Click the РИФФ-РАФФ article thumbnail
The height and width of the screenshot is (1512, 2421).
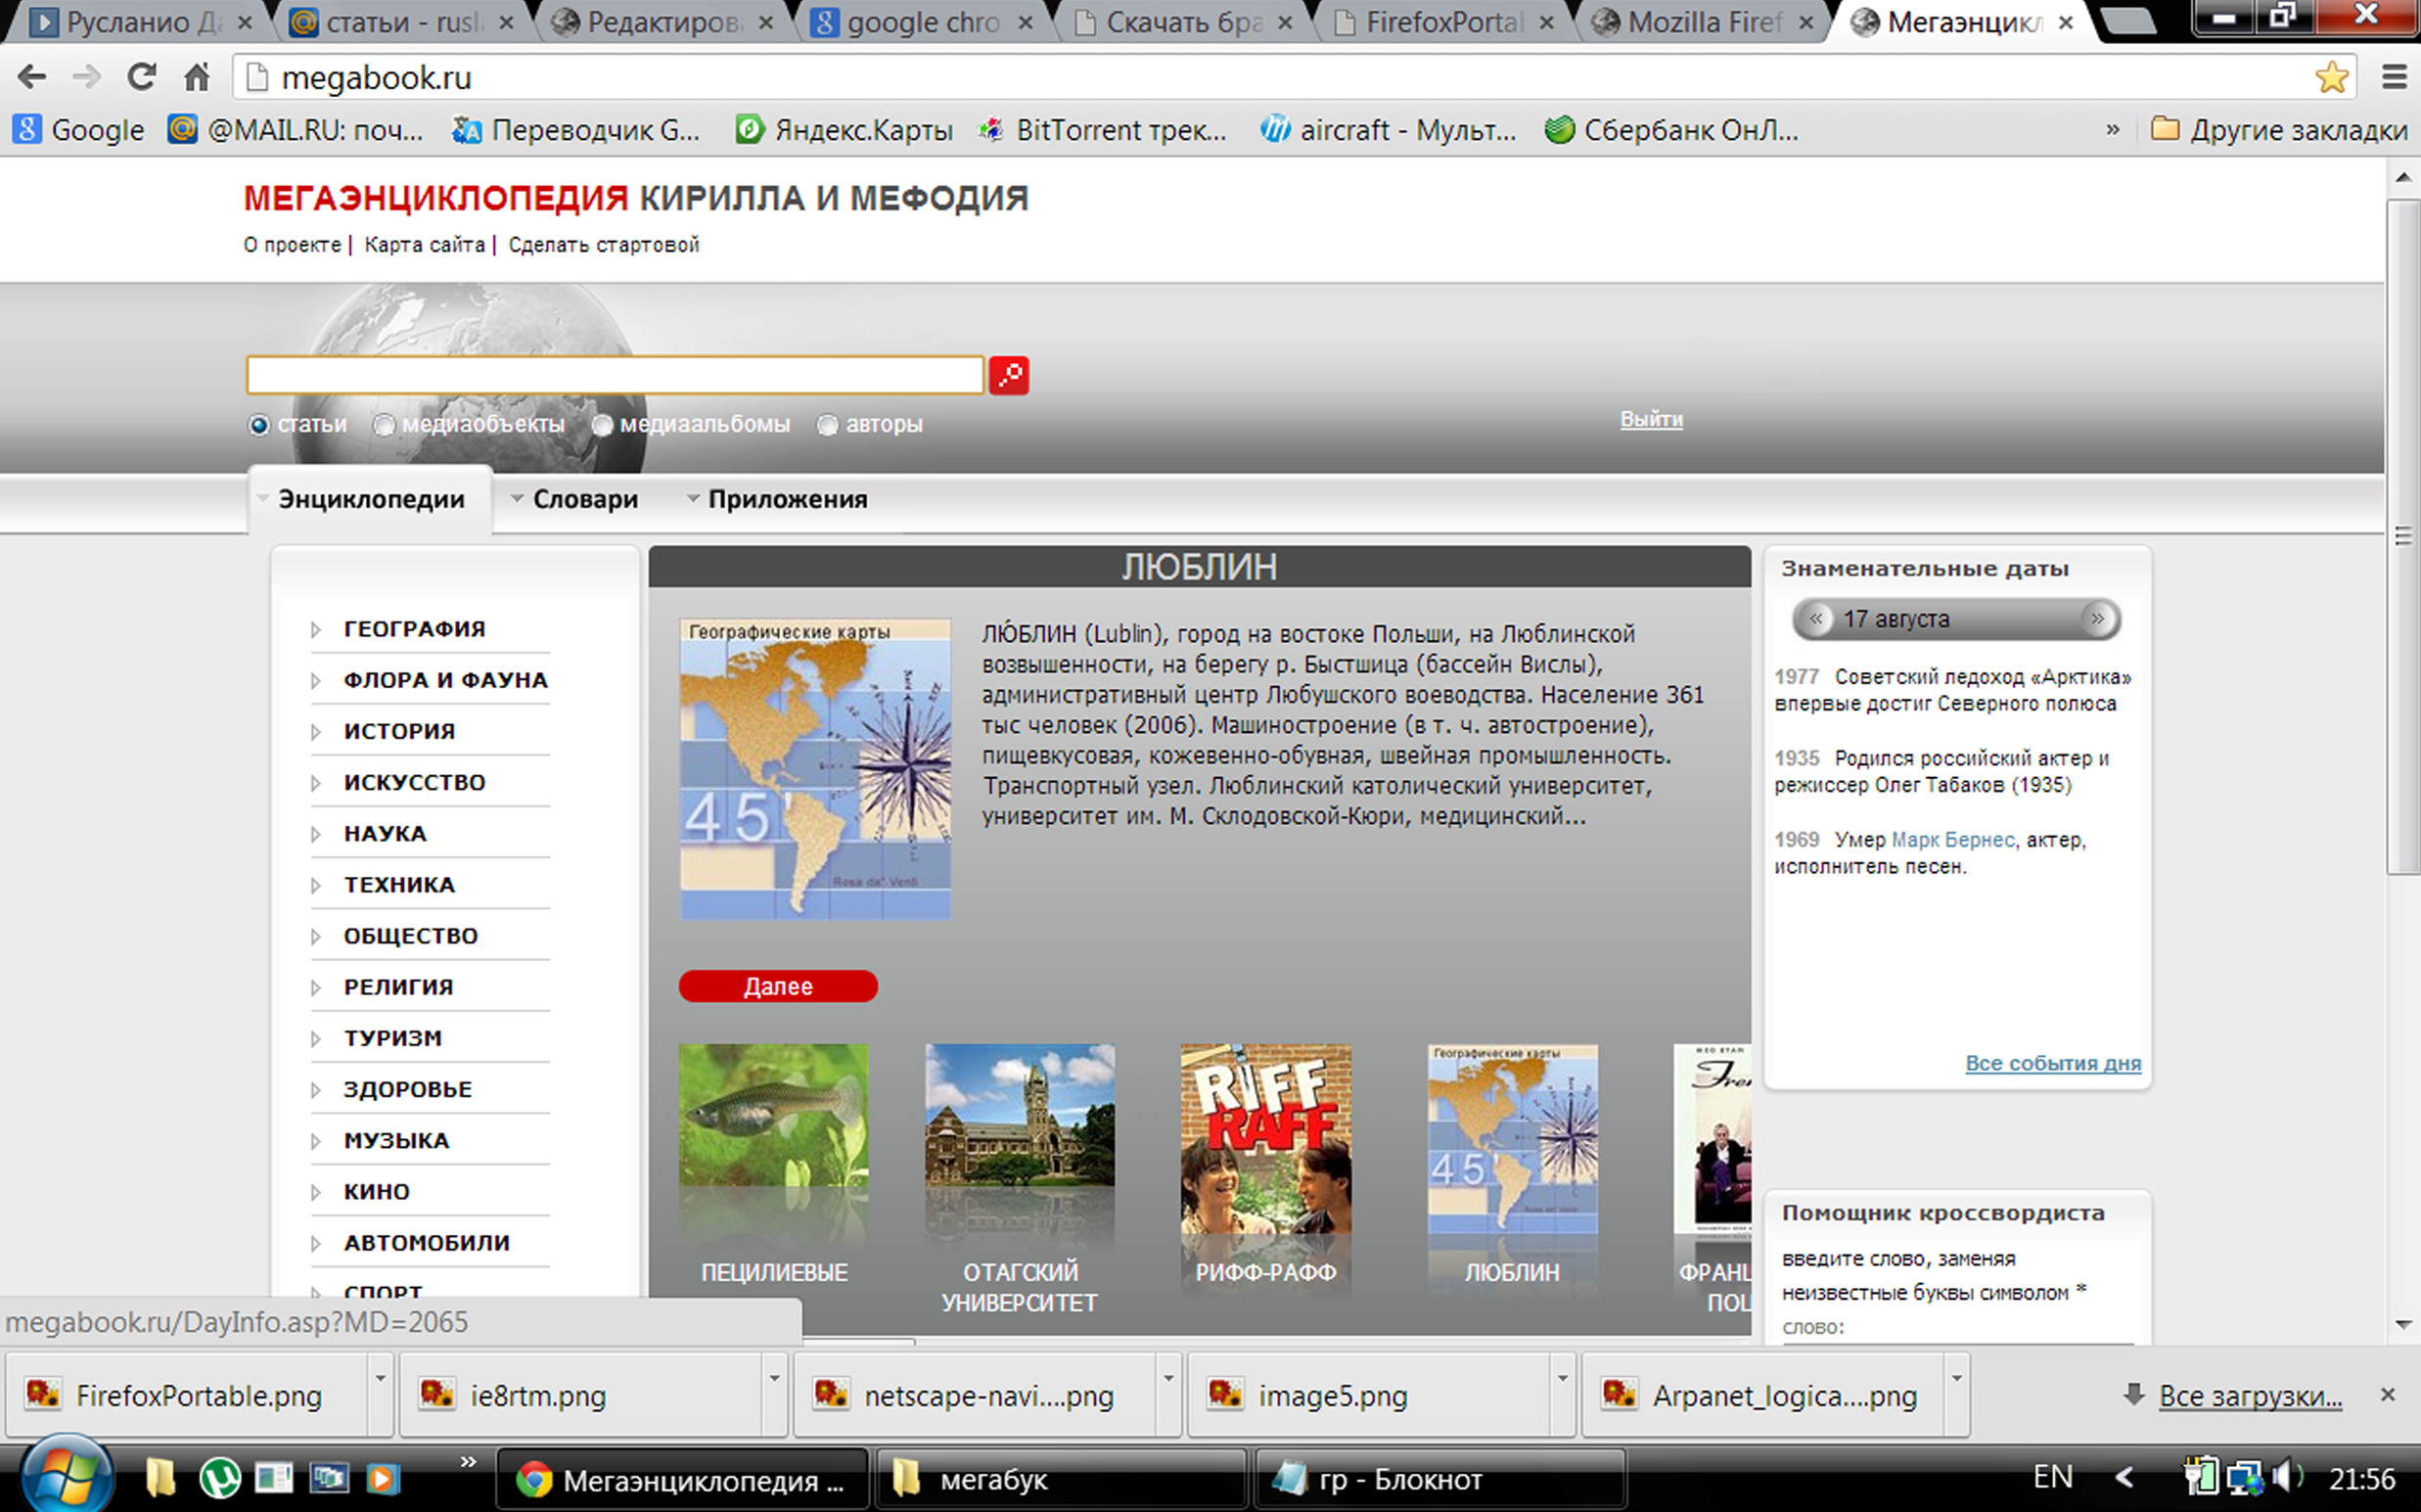[x=1265, y=1140]
